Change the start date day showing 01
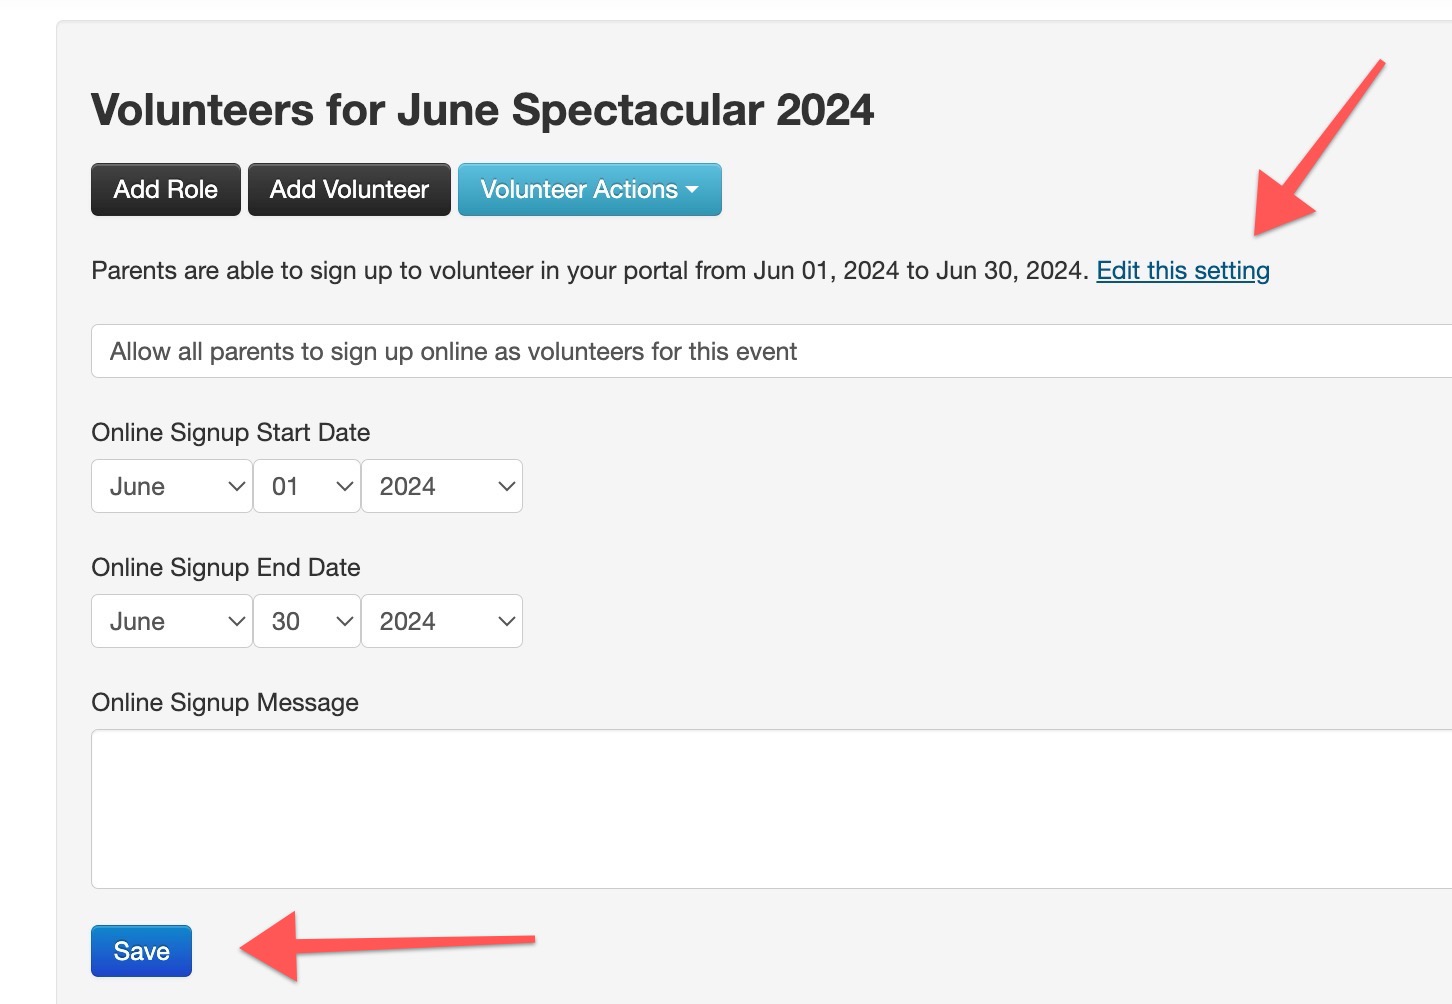Screen dimensions: 1452x1004 (307, 486)
